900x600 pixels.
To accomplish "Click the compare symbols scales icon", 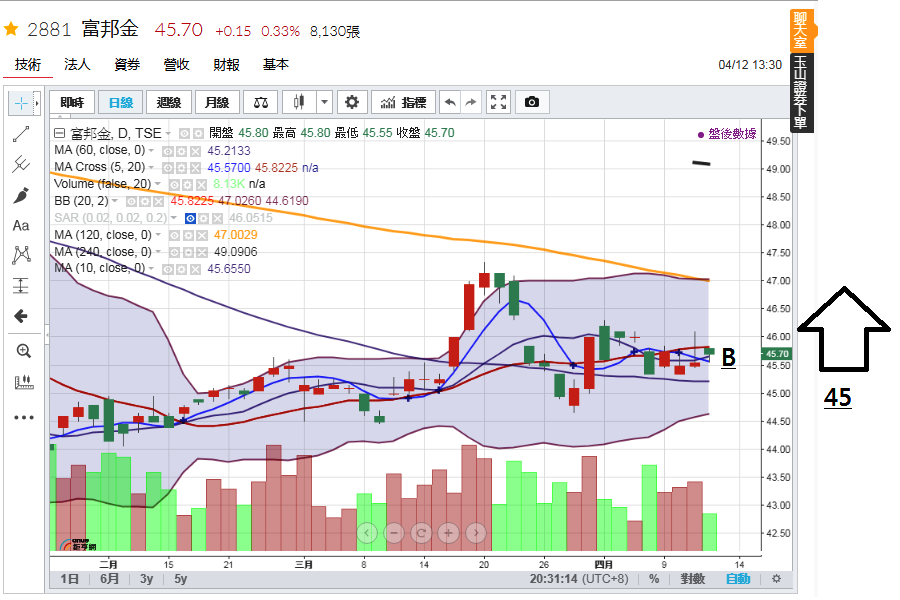I will [x=261, y=103].
